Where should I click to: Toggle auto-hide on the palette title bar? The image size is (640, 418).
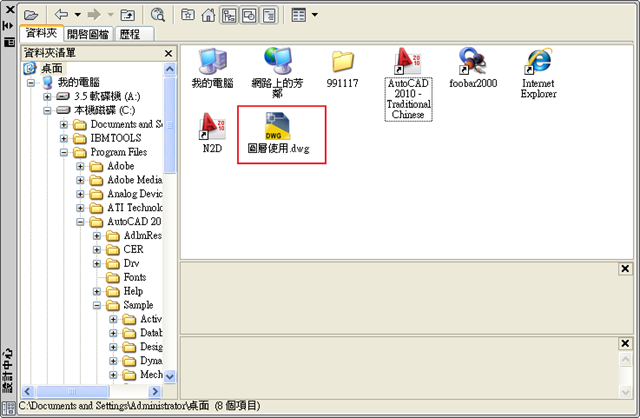pyautogui.click(x=9, y=26)
